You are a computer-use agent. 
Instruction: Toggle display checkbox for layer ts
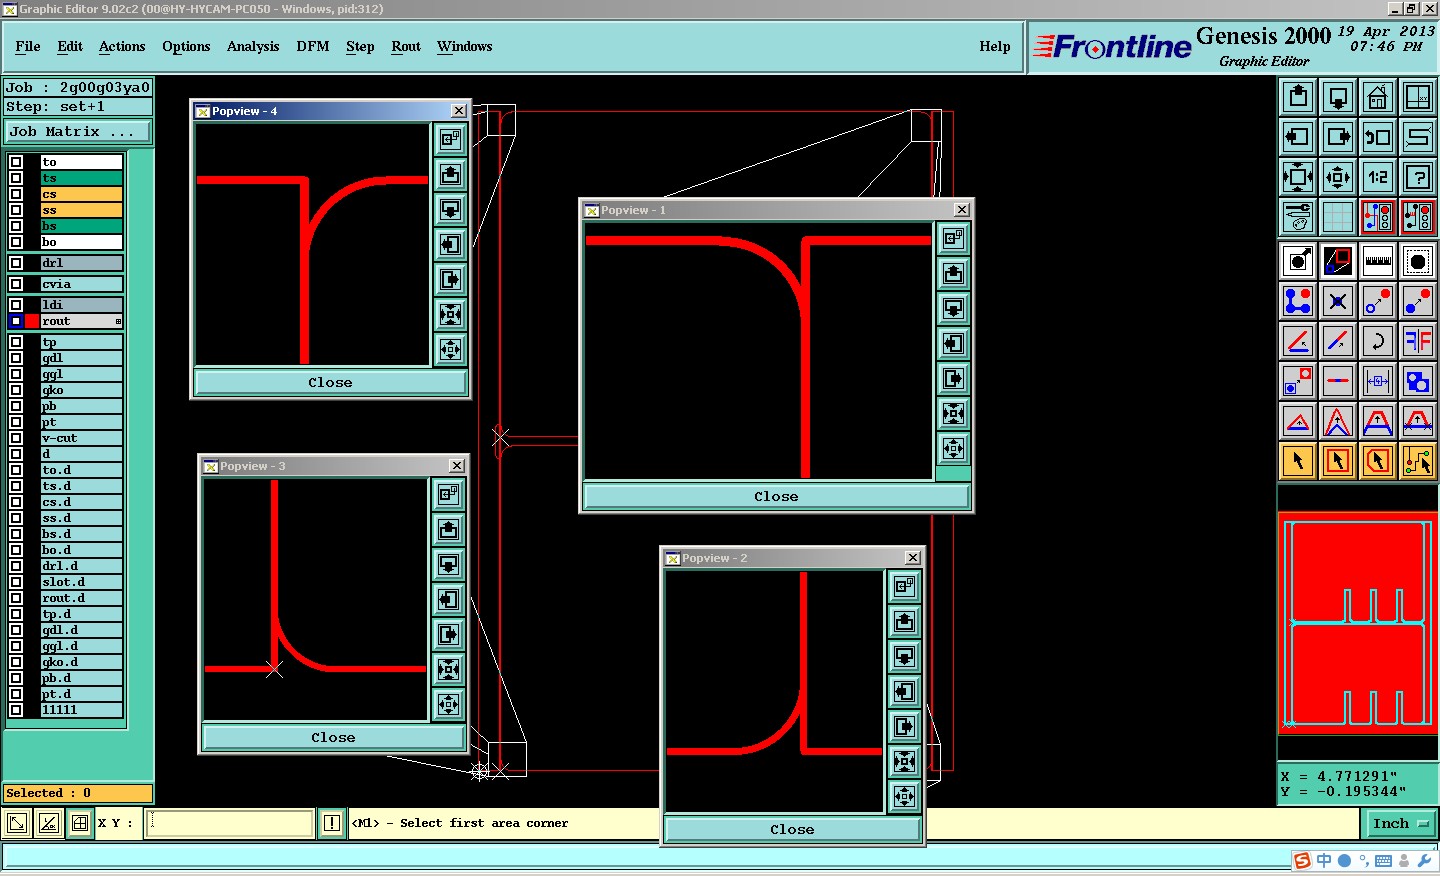click(x=16, y=178)
